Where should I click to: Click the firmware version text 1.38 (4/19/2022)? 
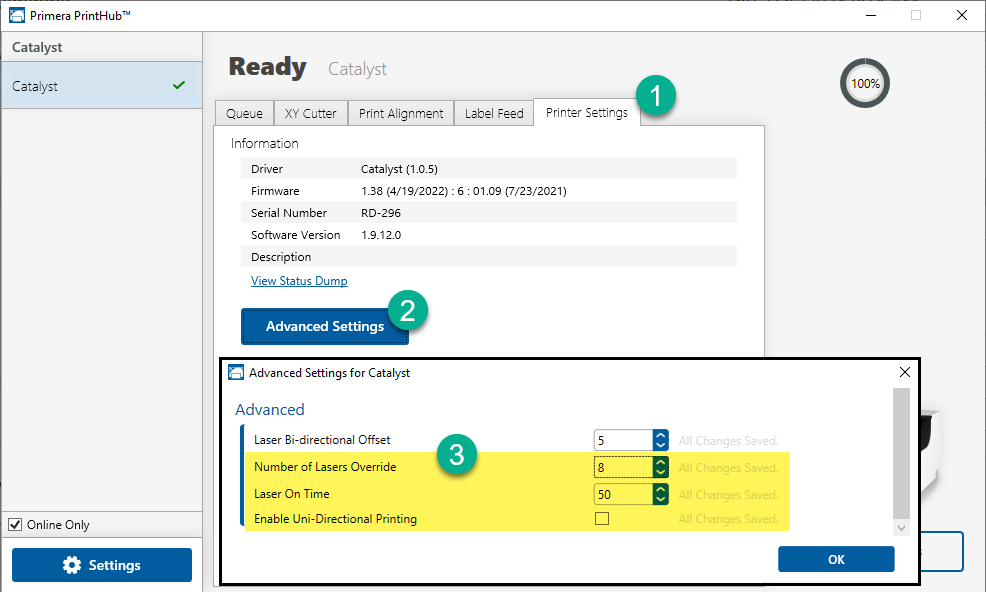[x=407, y=191]
